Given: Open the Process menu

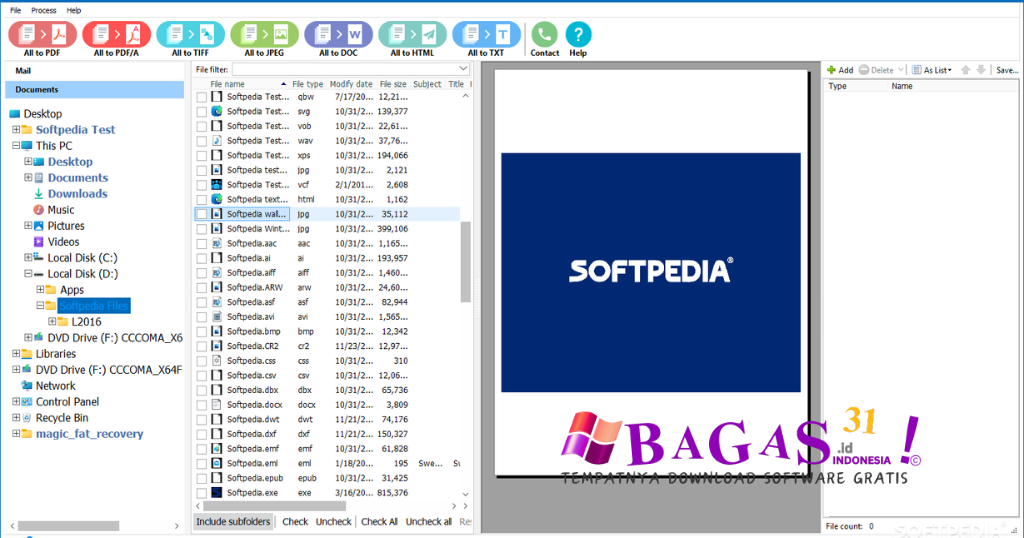Looking at the screenshot, I should (44, 10).
